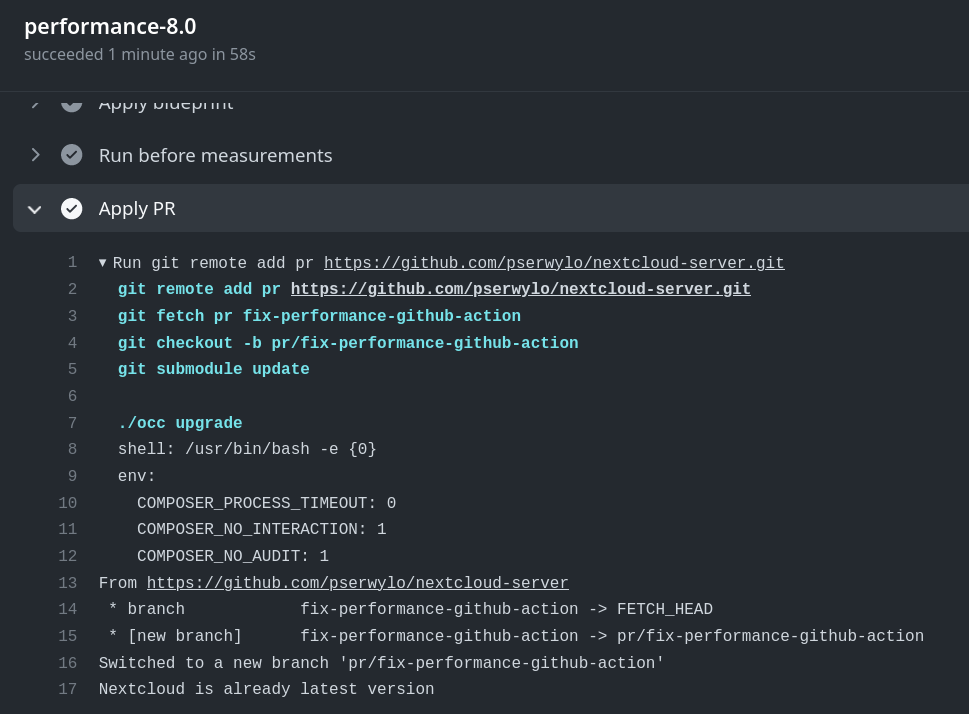Expand the Run before measurements step
969x714 pixels.
(35, 155)
